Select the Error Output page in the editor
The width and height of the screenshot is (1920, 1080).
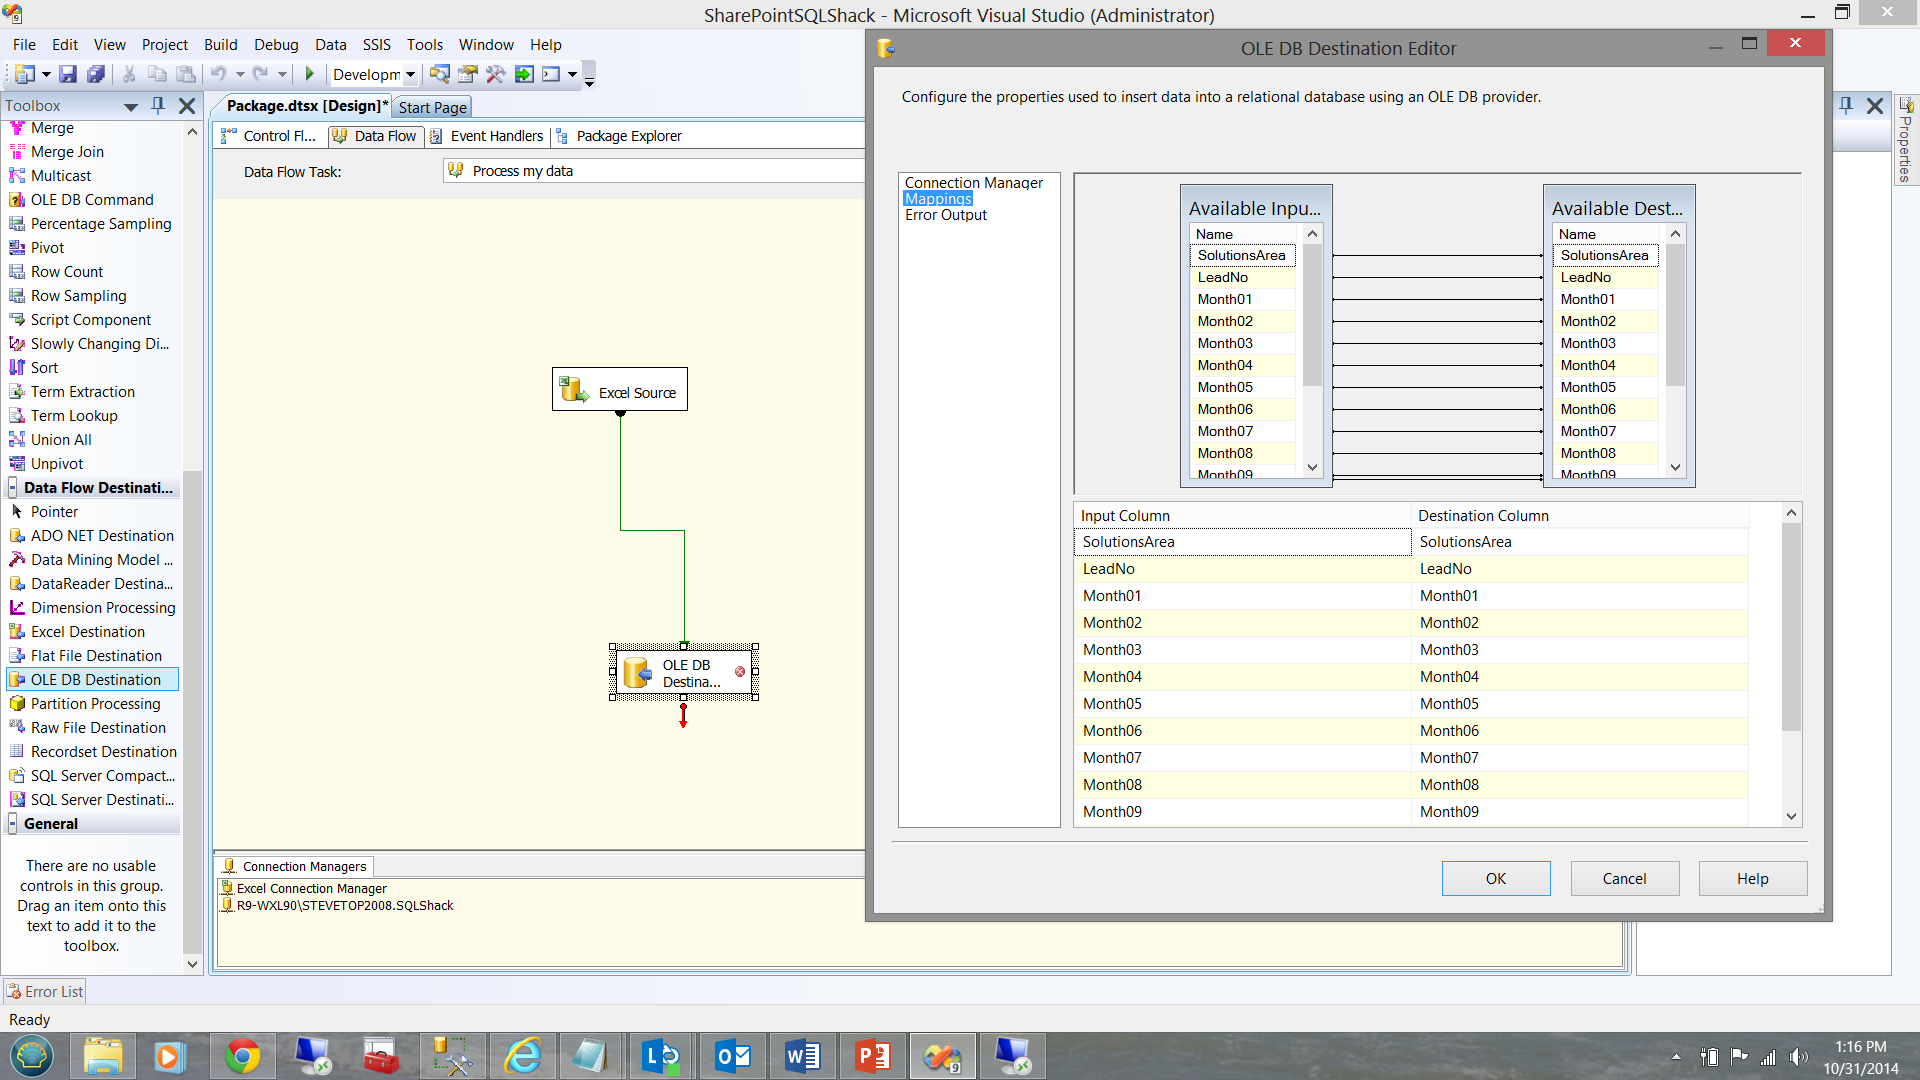(x=945, y=215)
